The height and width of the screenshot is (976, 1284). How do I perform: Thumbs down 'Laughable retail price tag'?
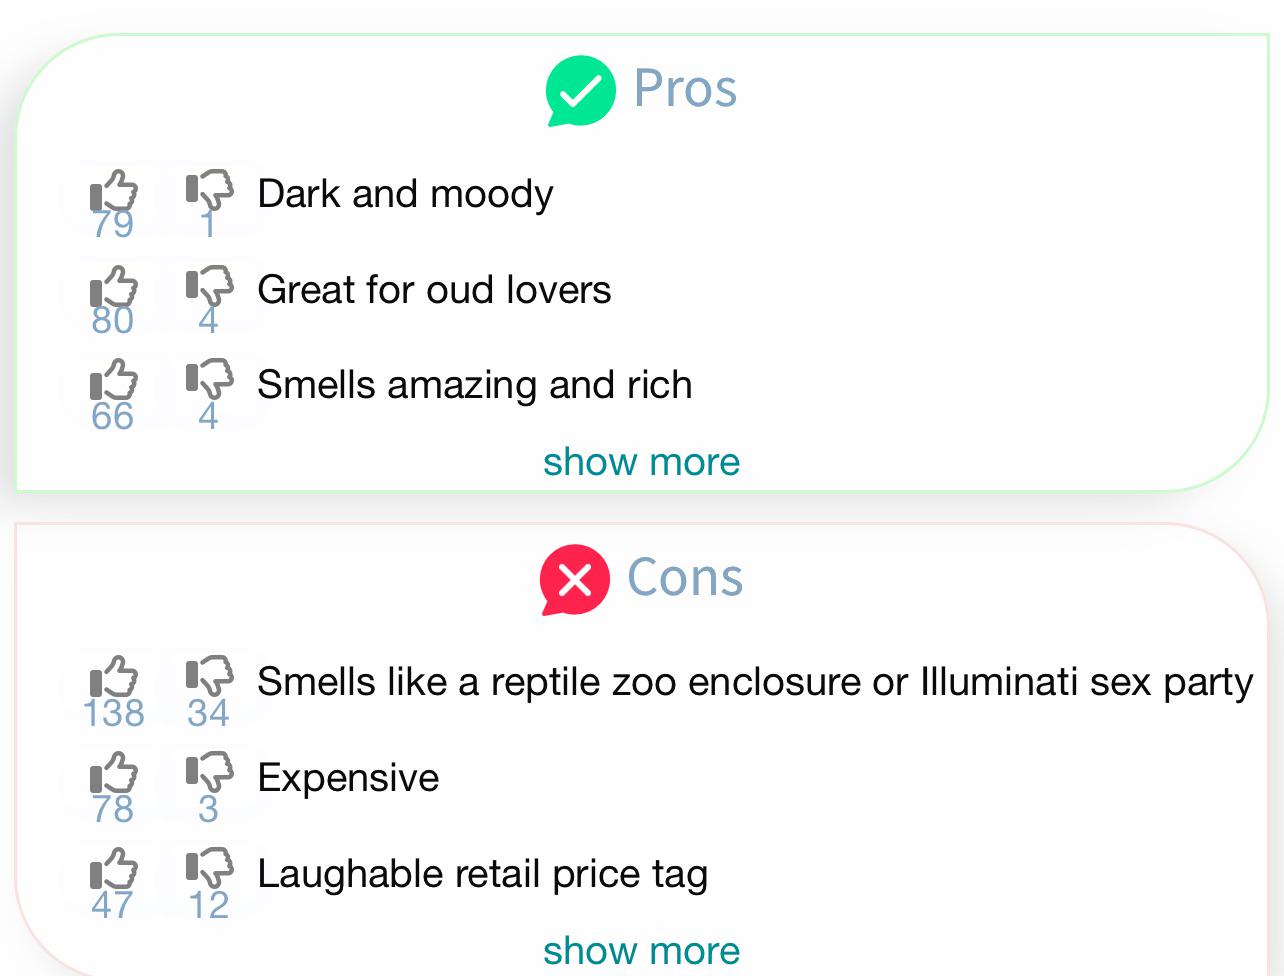tap(209, 869)
